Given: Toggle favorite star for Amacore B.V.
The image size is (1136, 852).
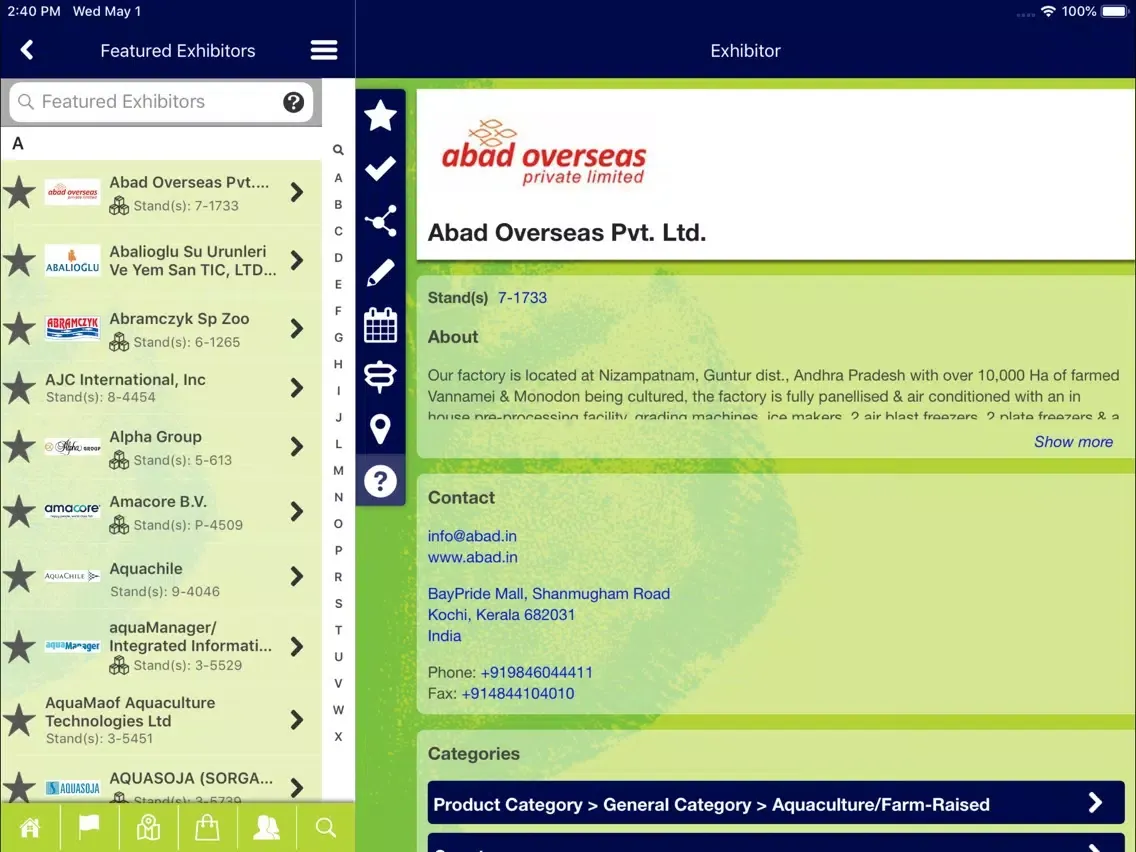Looking at the screenshot, I should pos(20,512).
